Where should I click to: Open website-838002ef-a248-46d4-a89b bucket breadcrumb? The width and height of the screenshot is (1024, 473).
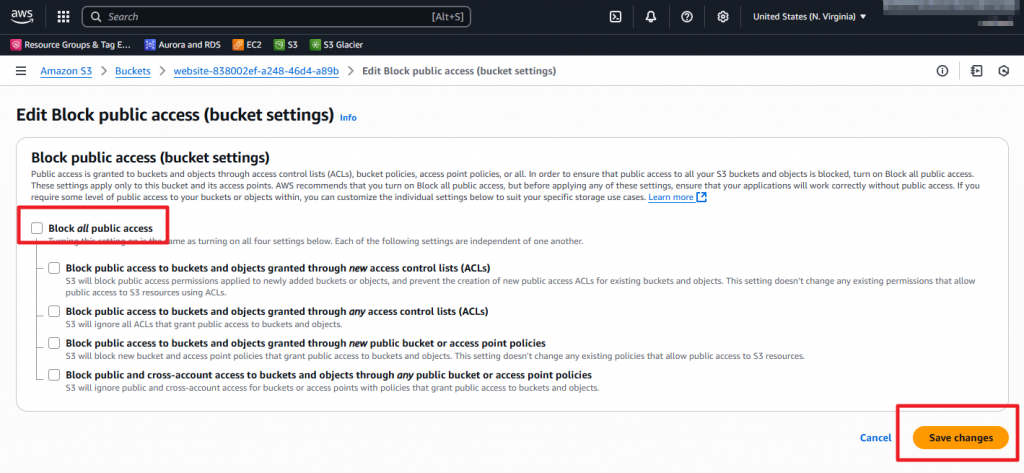point(256,71)
